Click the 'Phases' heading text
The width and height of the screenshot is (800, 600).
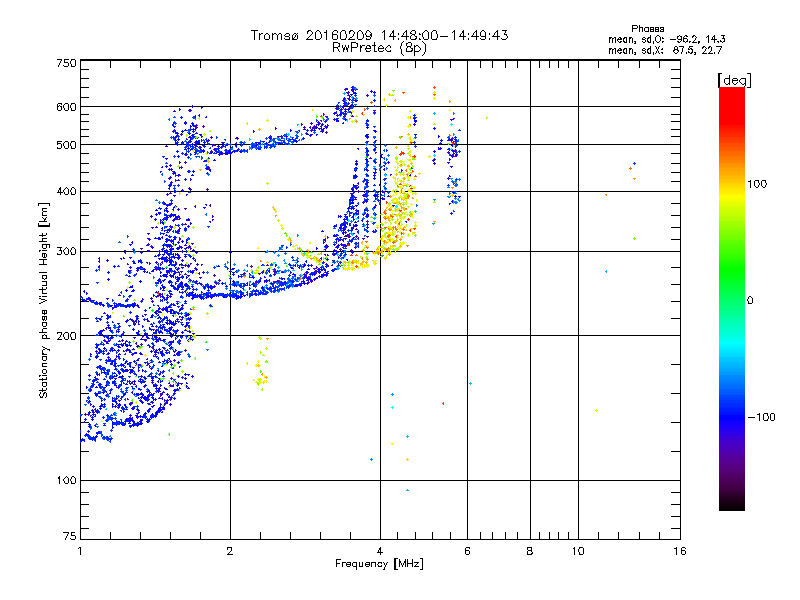647,29
